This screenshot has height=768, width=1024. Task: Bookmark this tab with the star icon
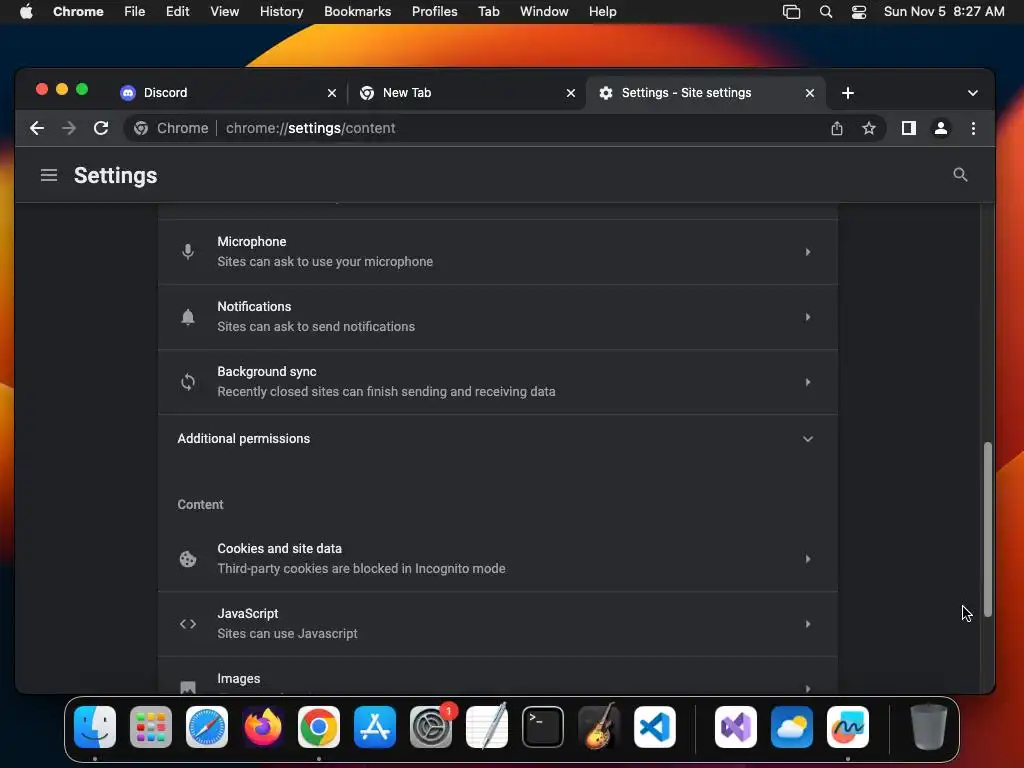click(x=869, y=128)
